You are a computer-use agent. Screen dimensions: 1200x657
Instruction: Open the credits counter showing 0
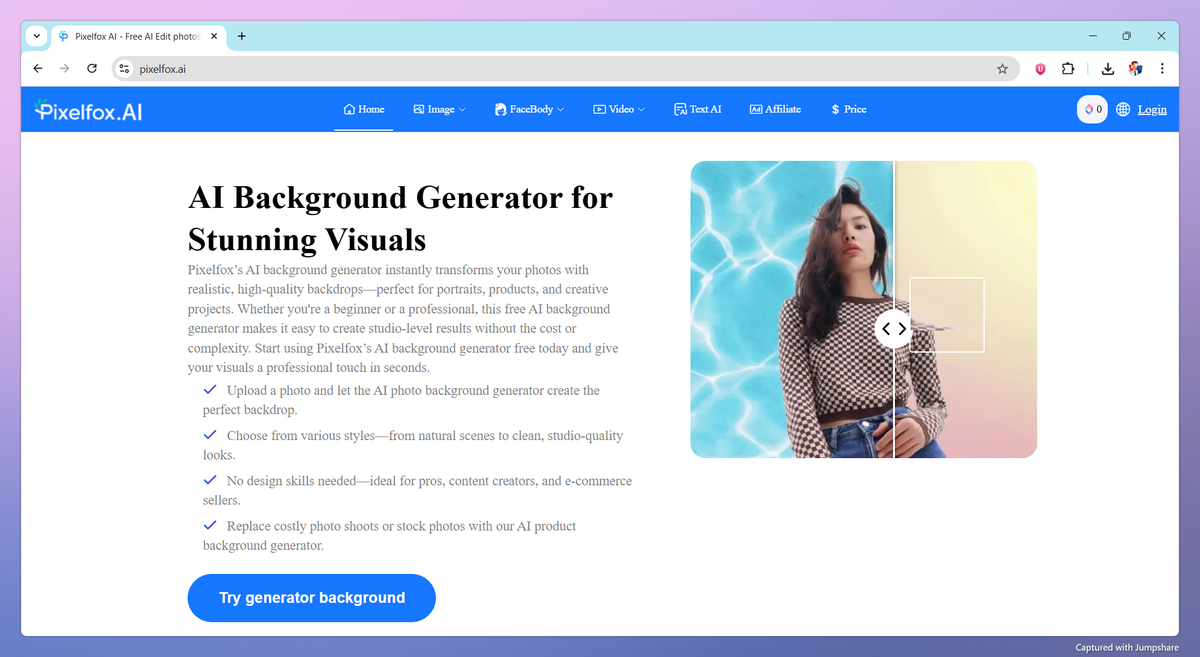1092,109
